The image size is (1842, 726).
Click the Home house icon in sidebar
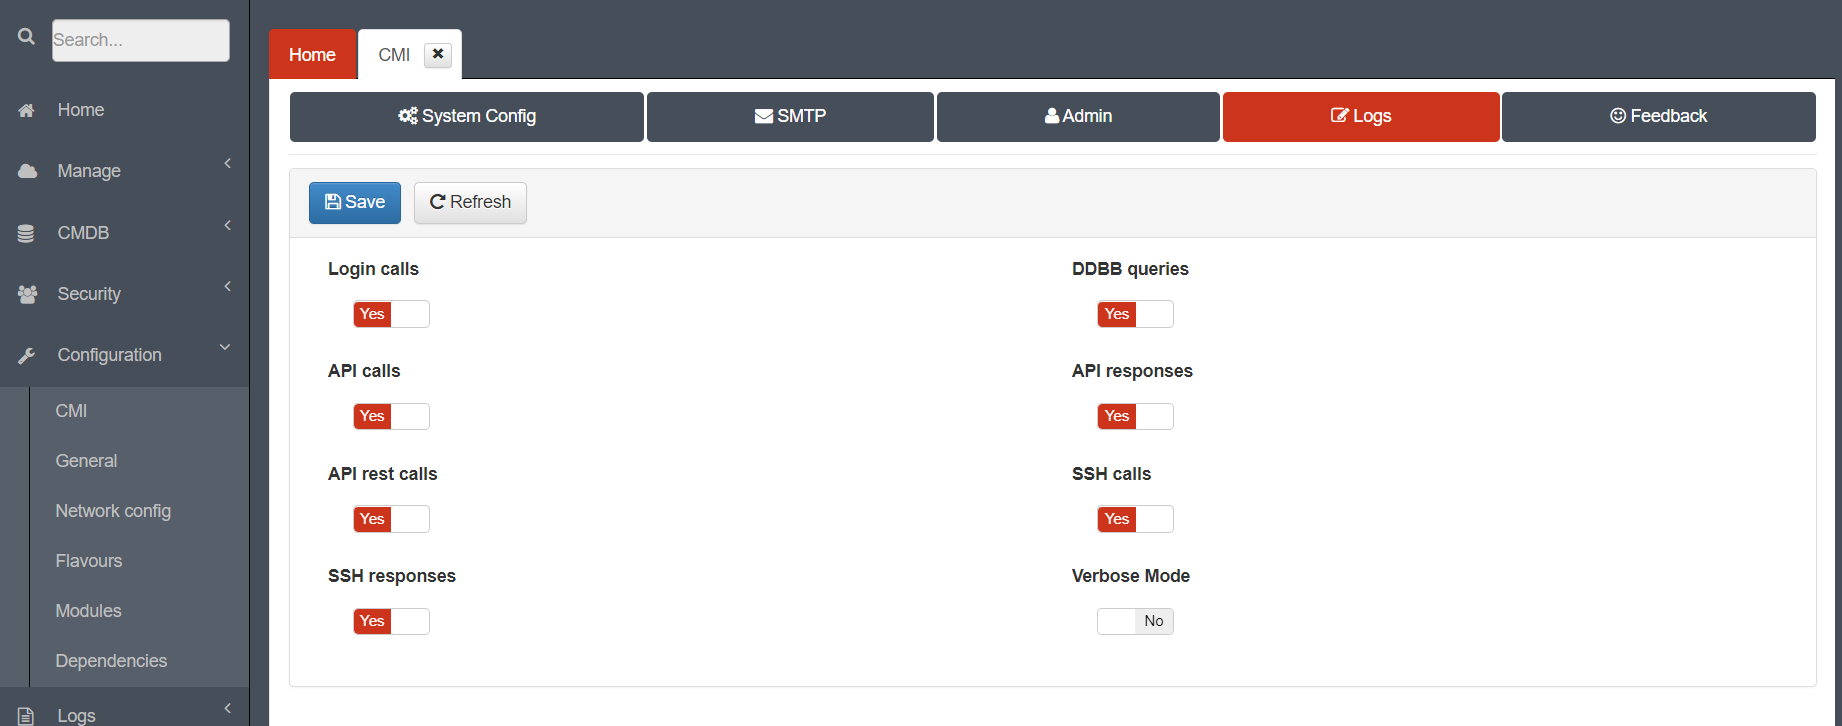click(27, 111)
